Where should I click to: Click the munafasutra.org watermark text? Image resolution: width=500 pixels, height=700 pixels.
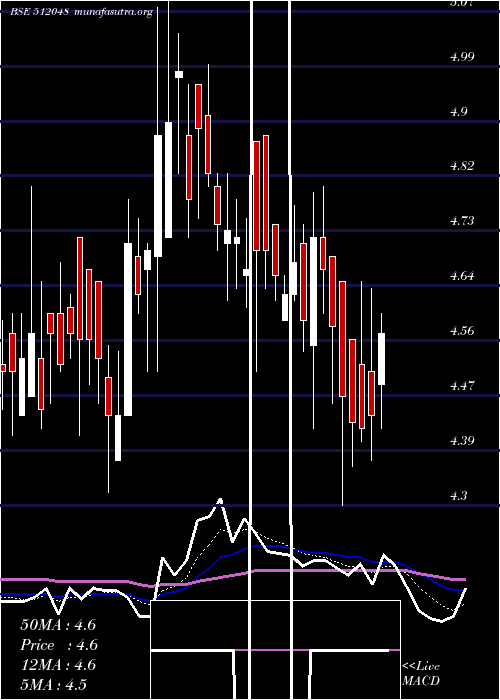point(114,12)
